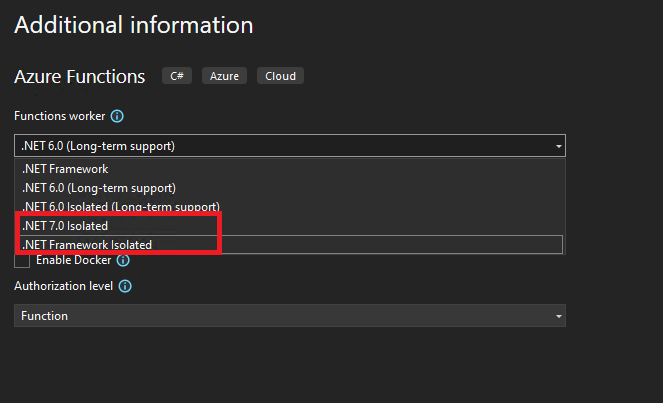Select .NET Framework from the list
The image size is (663, 403).
(x=290, y=169)
